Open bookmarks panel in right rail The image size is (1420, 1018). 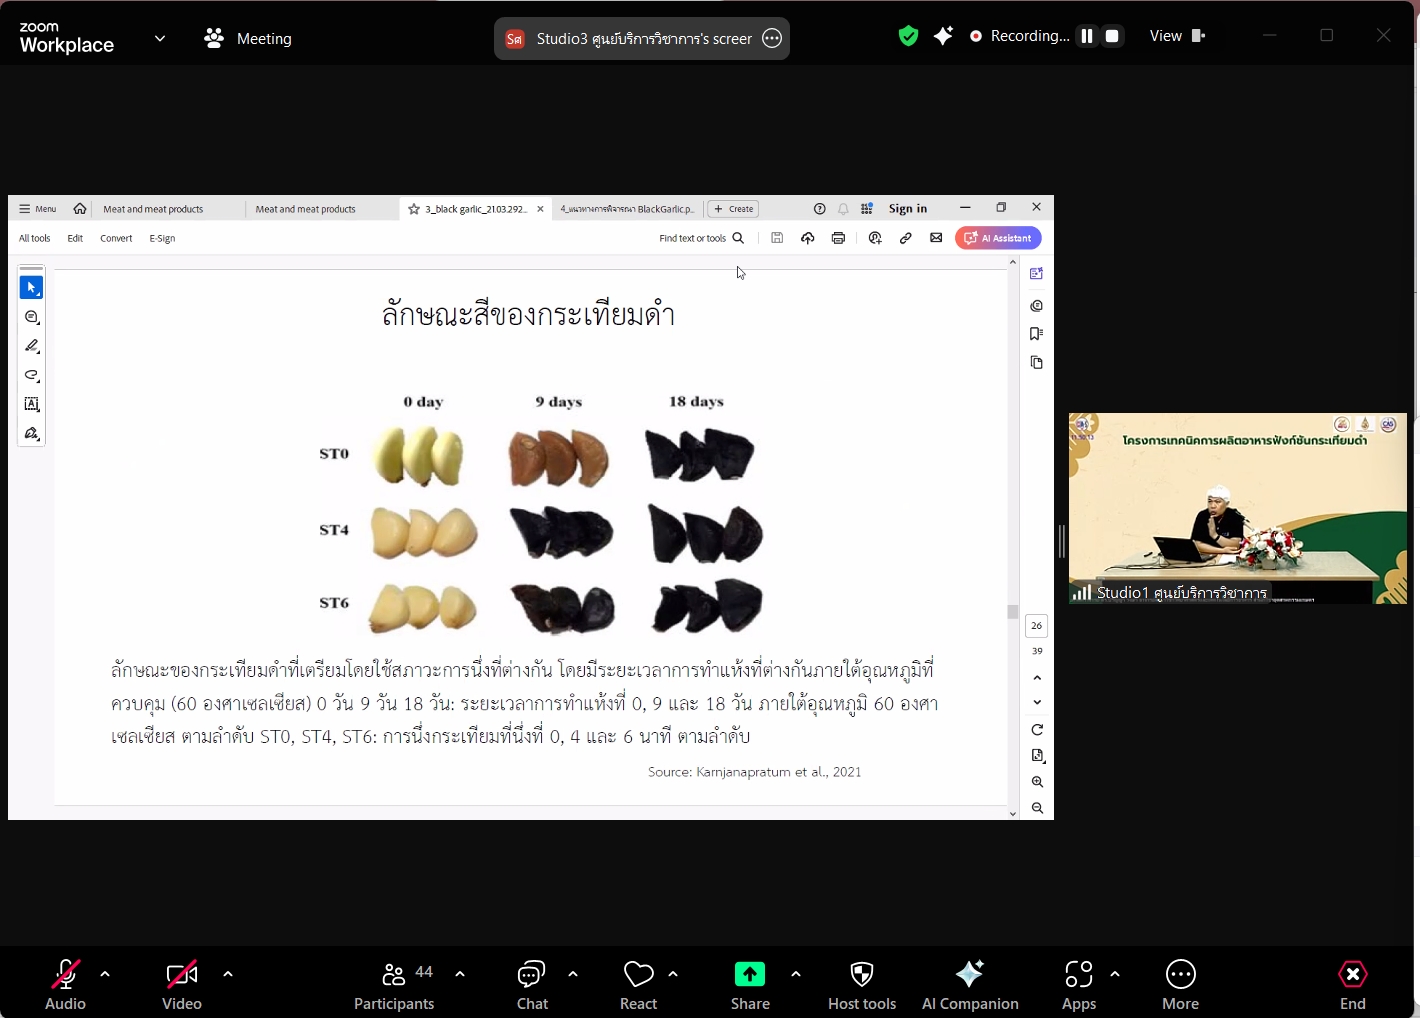[x=1037, y=334]
